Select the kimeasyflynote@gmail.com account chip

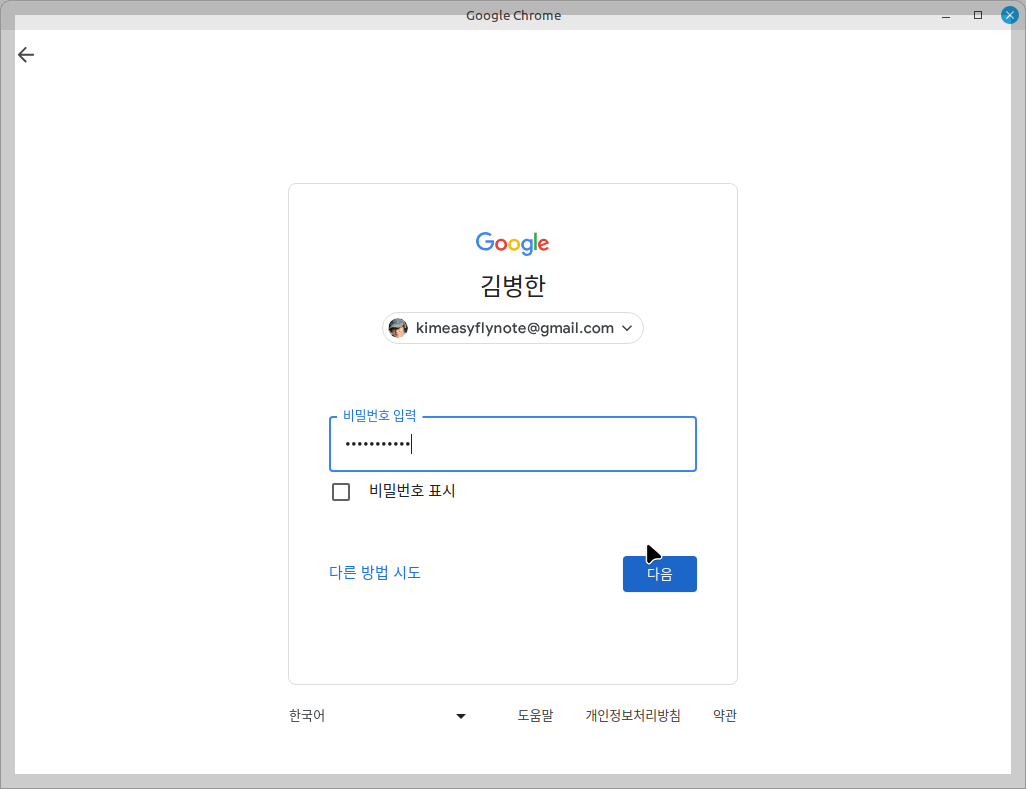512,328
